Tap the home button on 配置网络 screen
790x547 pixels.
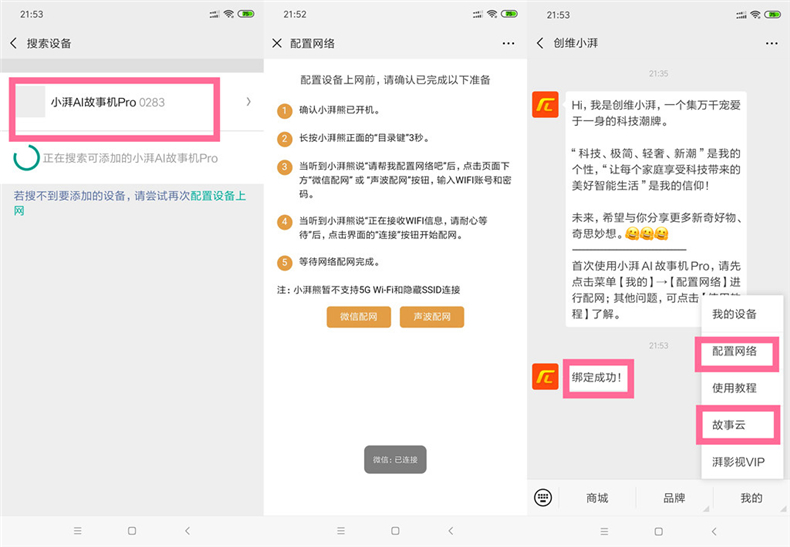[396, 531]
